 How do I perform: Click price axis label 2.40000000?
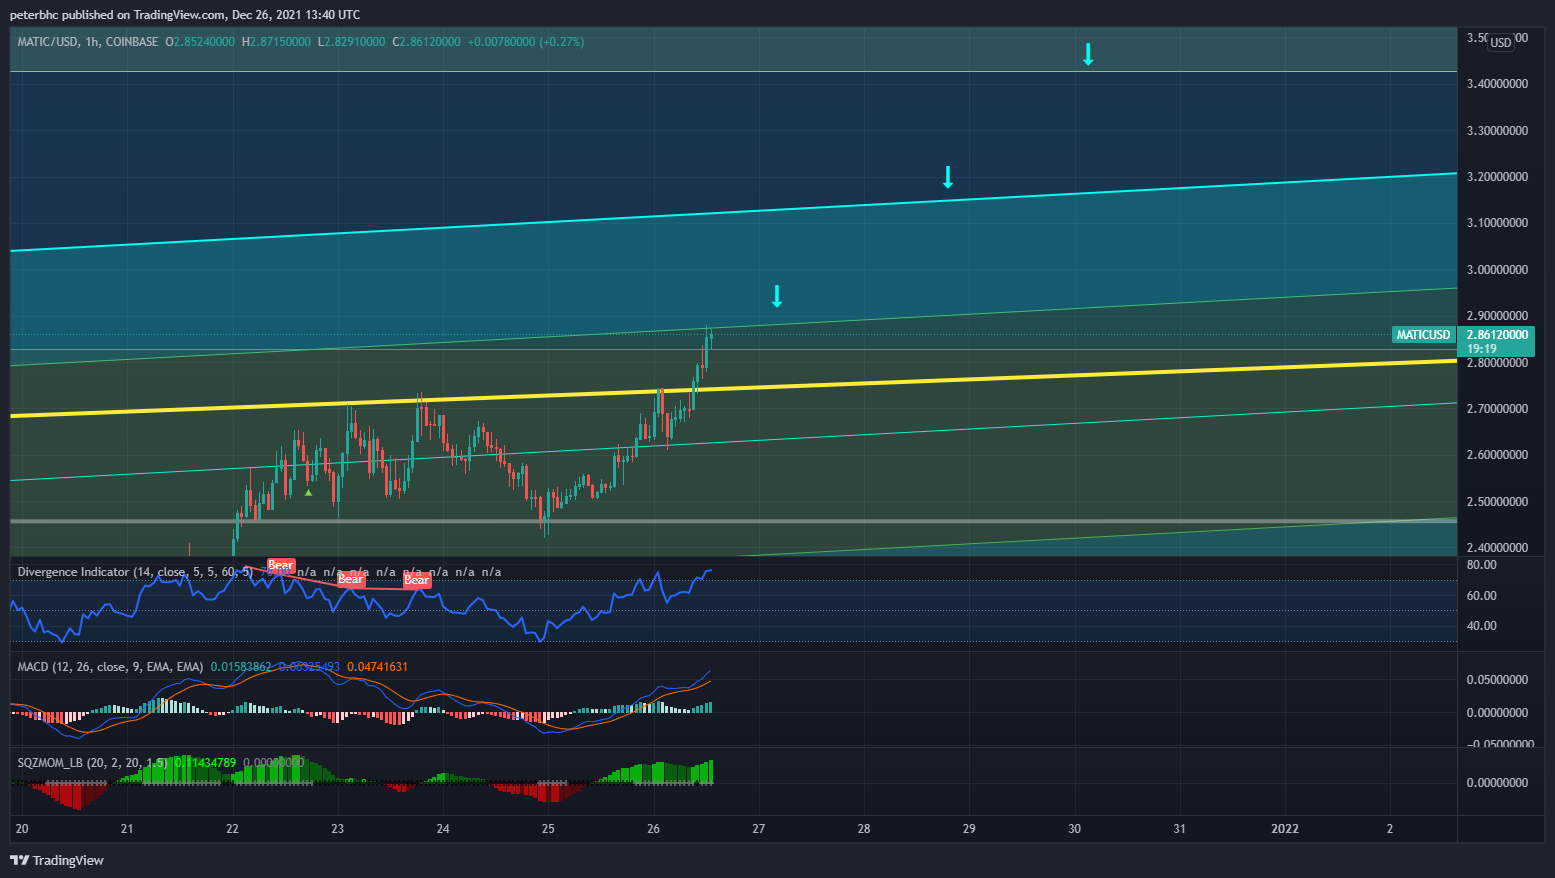pyautogui.click(x=1497, y=548)
